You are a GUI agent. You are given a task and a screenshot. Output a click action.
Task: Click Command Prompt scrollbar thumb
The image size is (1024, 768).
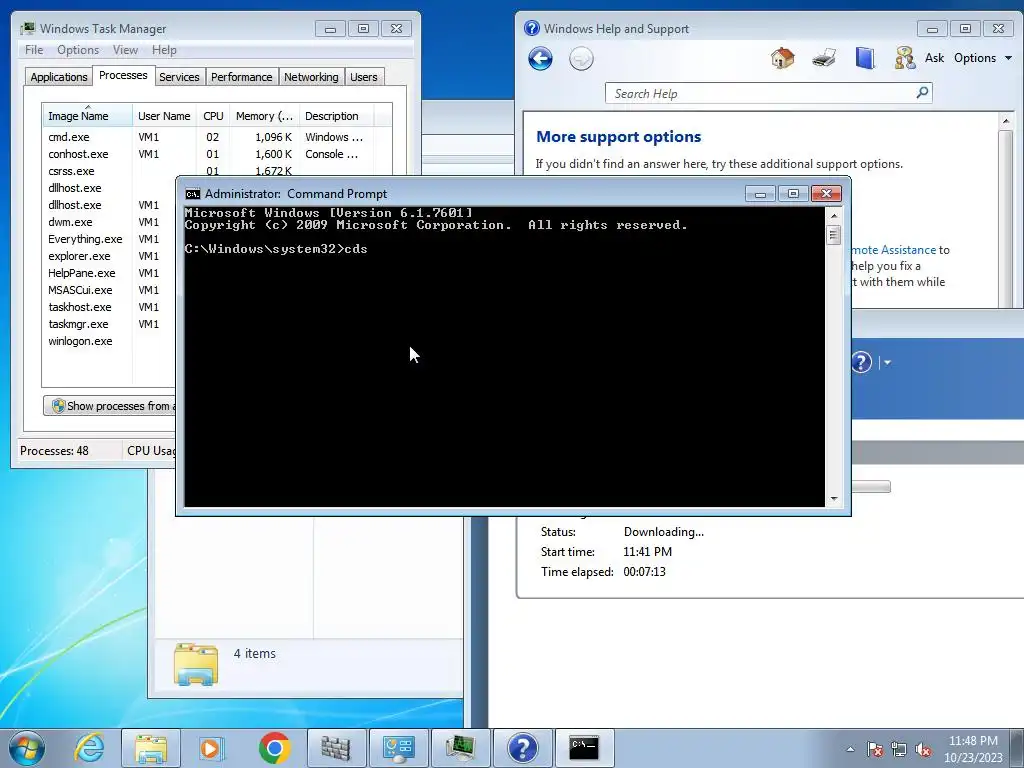click(833, 234)
